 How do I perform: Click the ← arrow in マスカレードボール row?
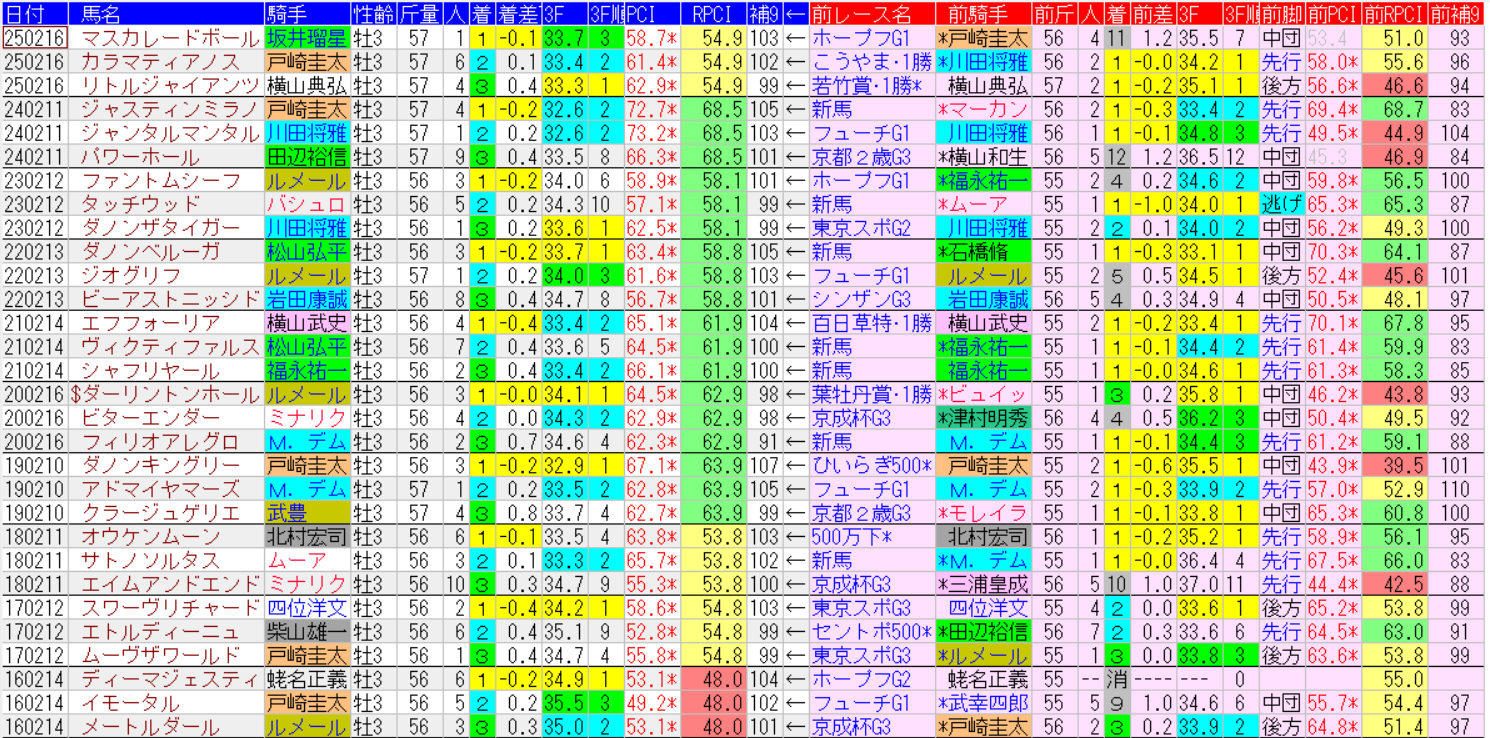coord(796,38)
